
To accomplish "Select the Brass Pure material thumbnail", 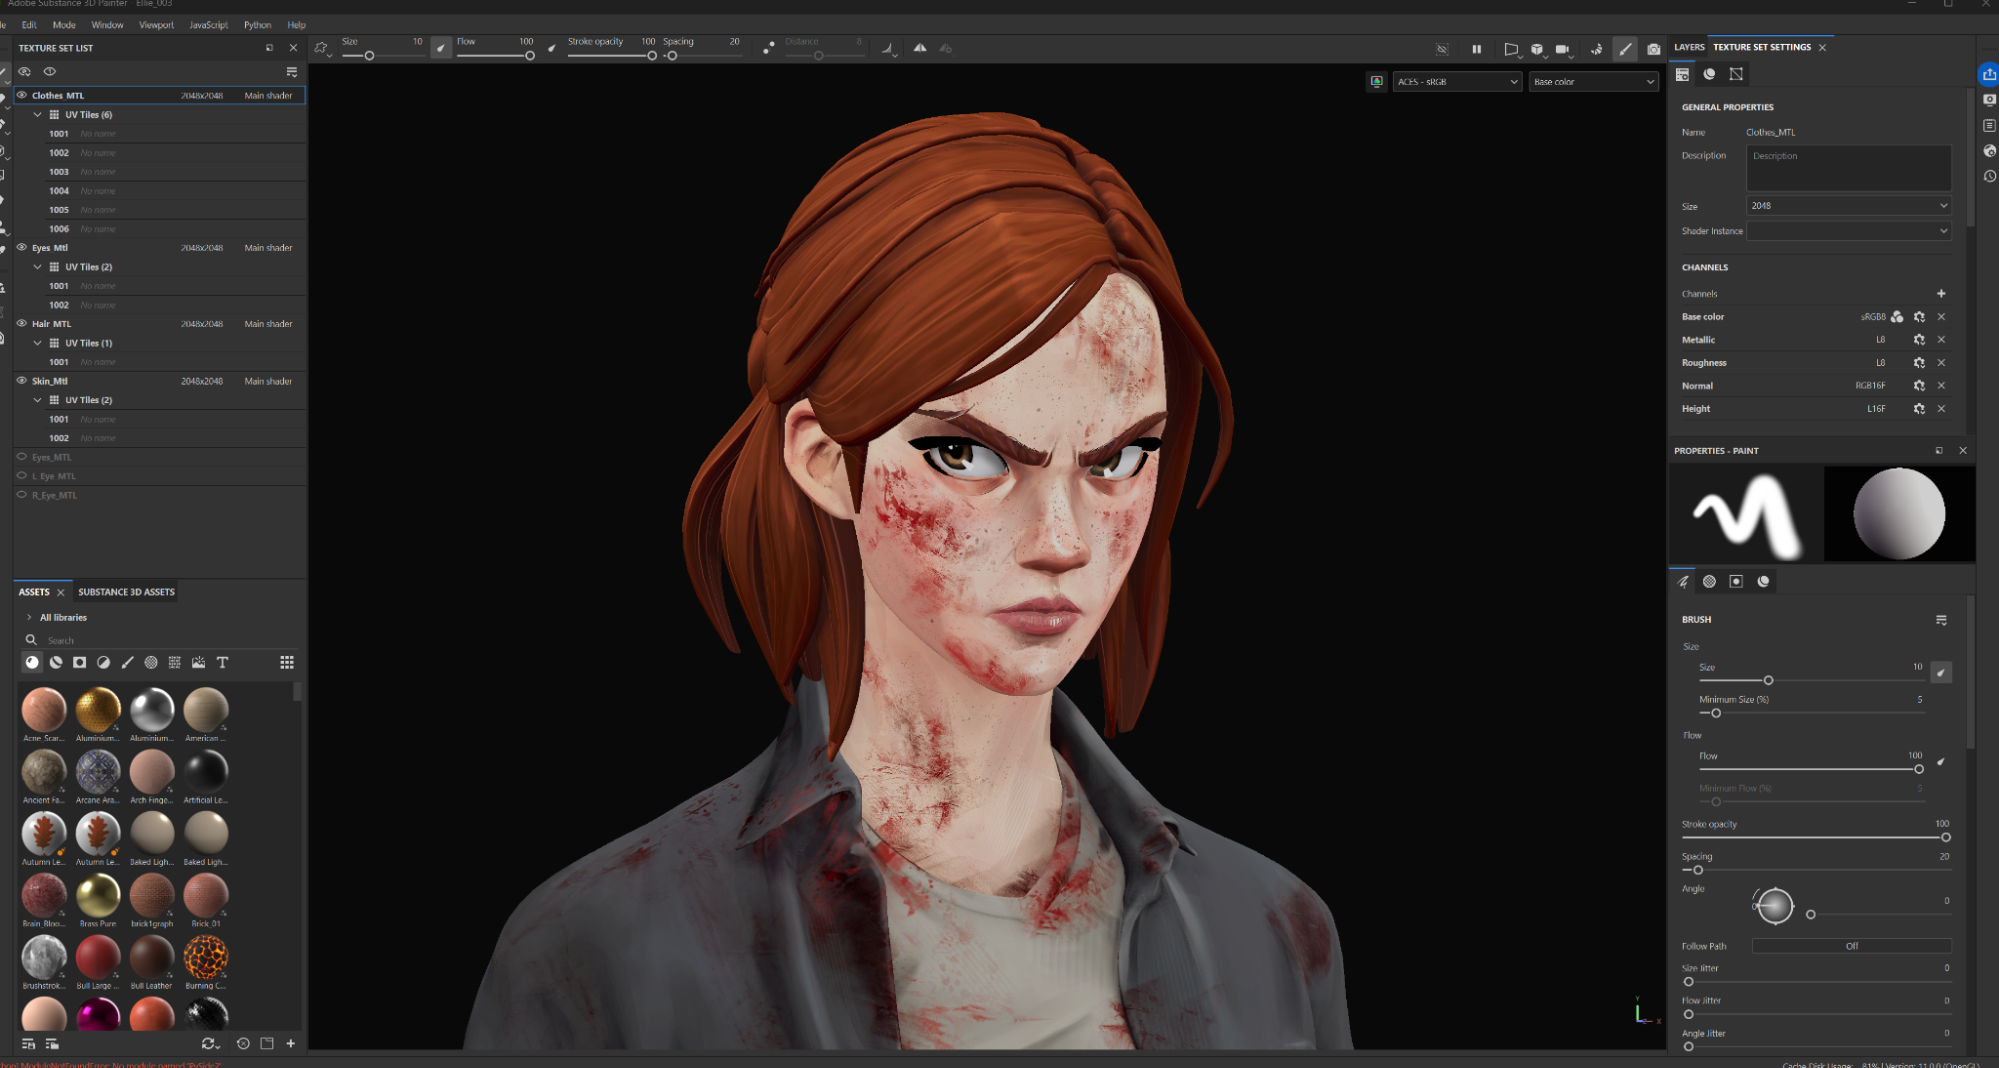I will pos(98,895).
